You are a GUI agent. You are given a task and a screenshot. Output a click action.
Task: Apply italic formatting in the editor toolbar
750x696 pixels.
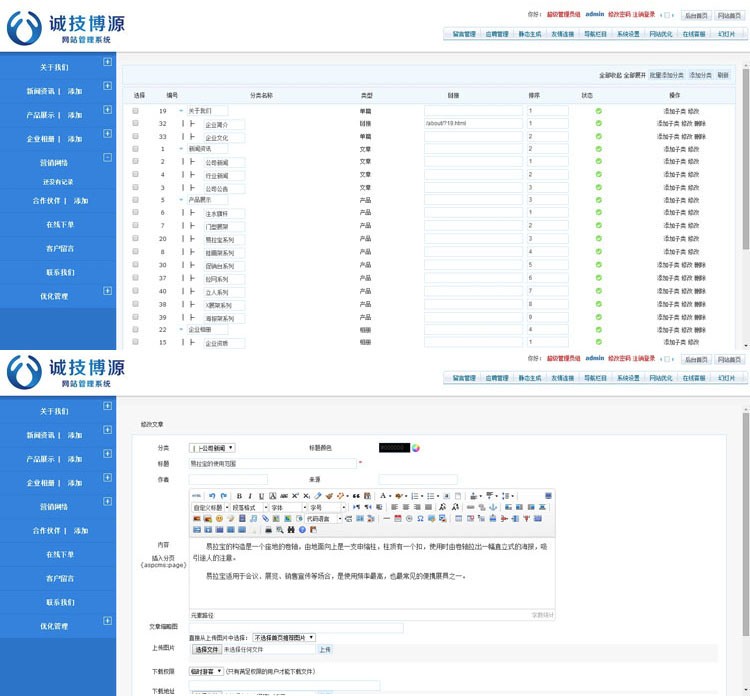(250, 496)
